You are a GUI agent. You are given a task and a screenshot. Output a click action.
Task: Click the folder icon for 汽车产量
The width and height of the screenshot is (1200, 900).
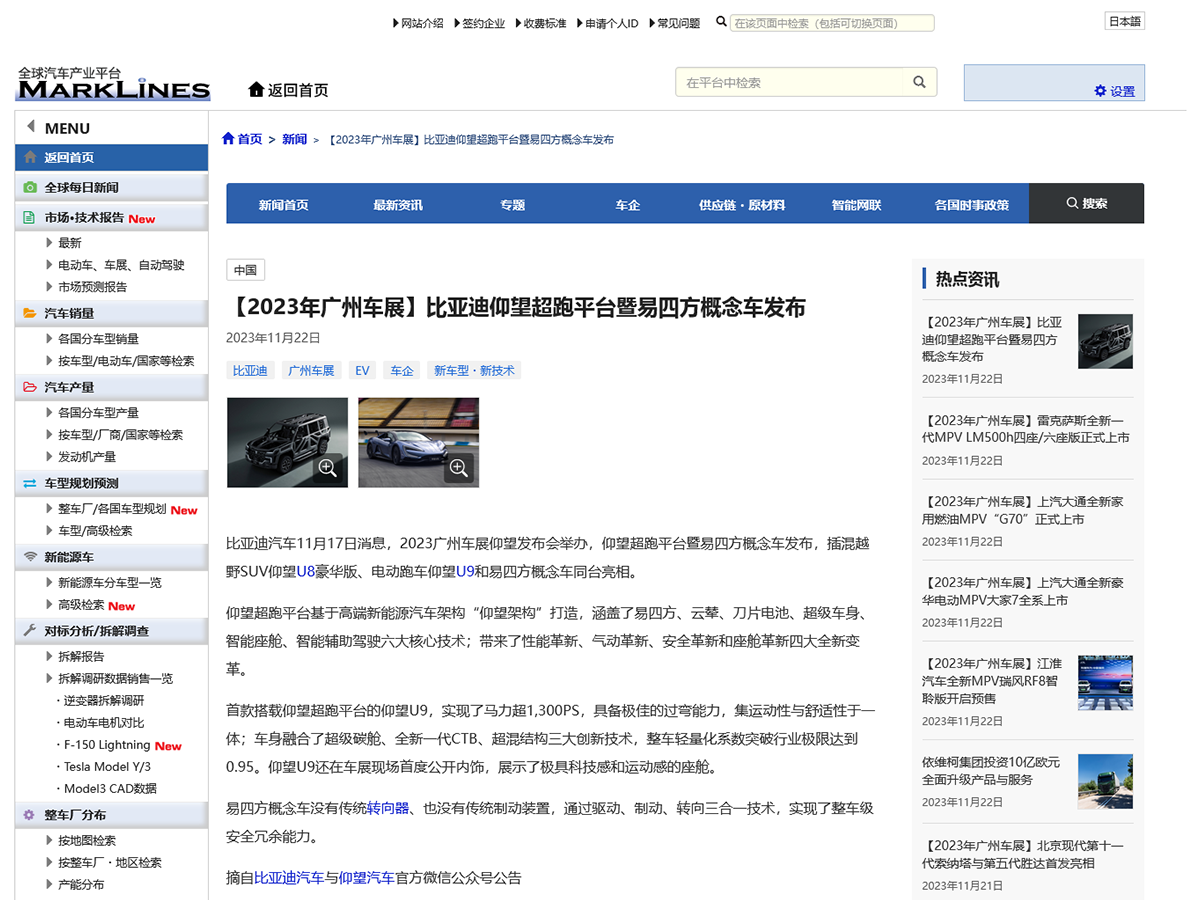[30, 387]
